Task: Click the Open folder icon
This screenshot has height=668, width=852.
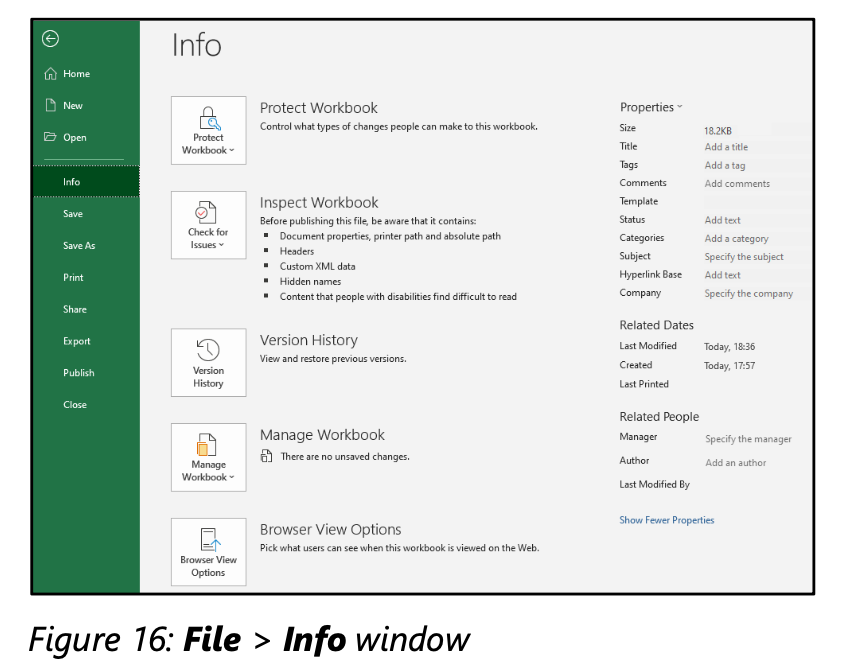Action: click(x=50, y=138)
